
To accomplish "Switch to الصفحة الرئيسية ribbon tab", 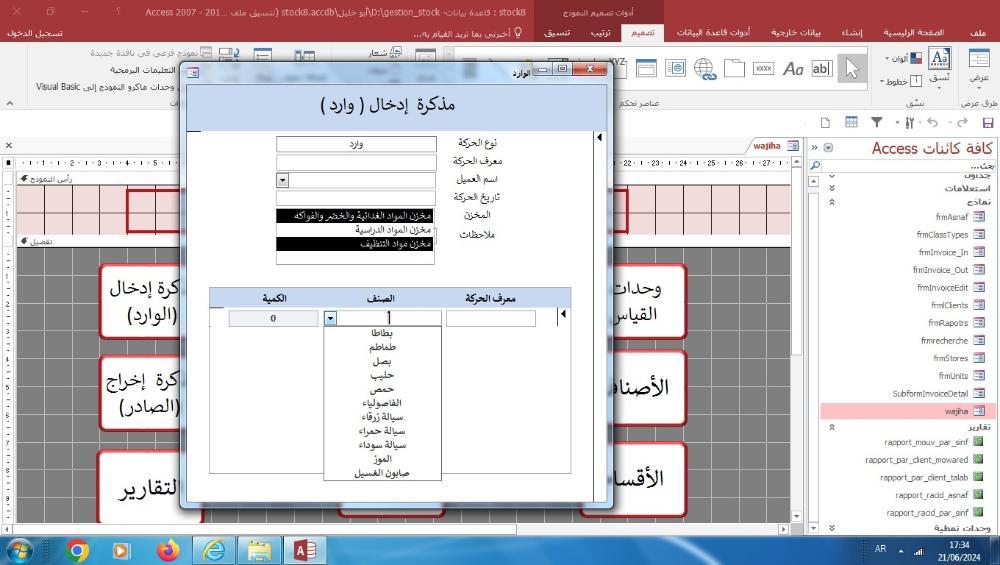I will (x=913, y=33).
